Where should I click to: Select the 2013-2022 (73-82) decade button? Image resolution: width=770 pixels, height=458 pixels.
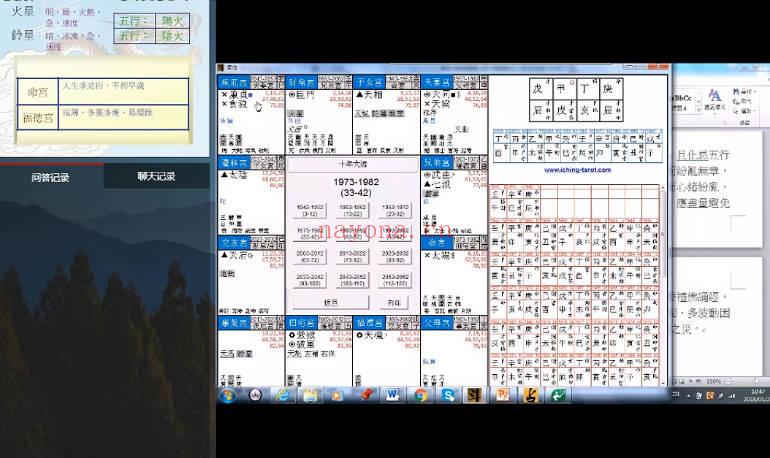click(353, 257)
